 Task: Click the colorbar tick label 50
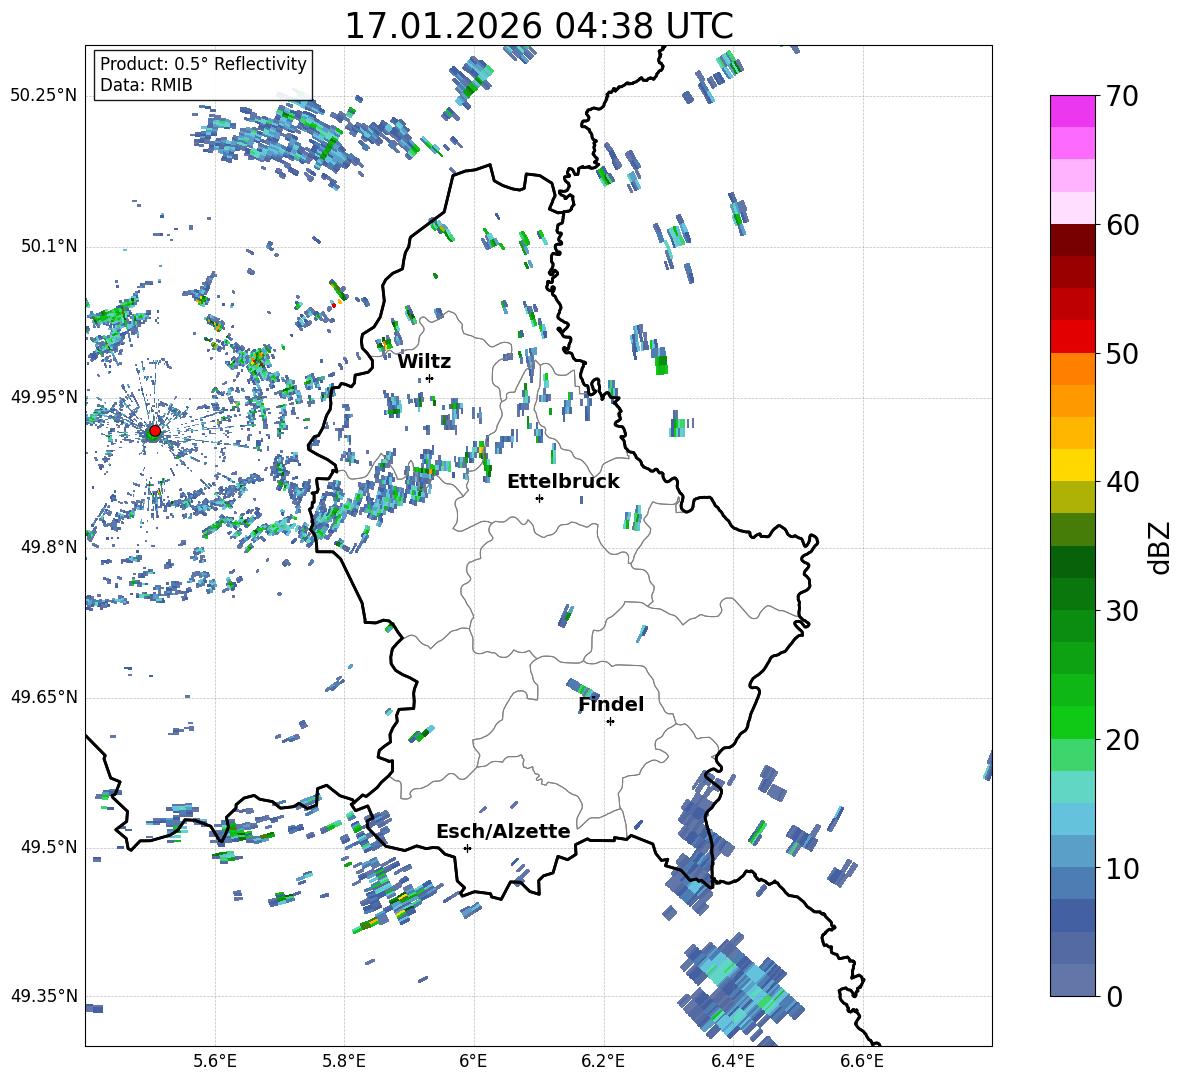pos(1121,353)
